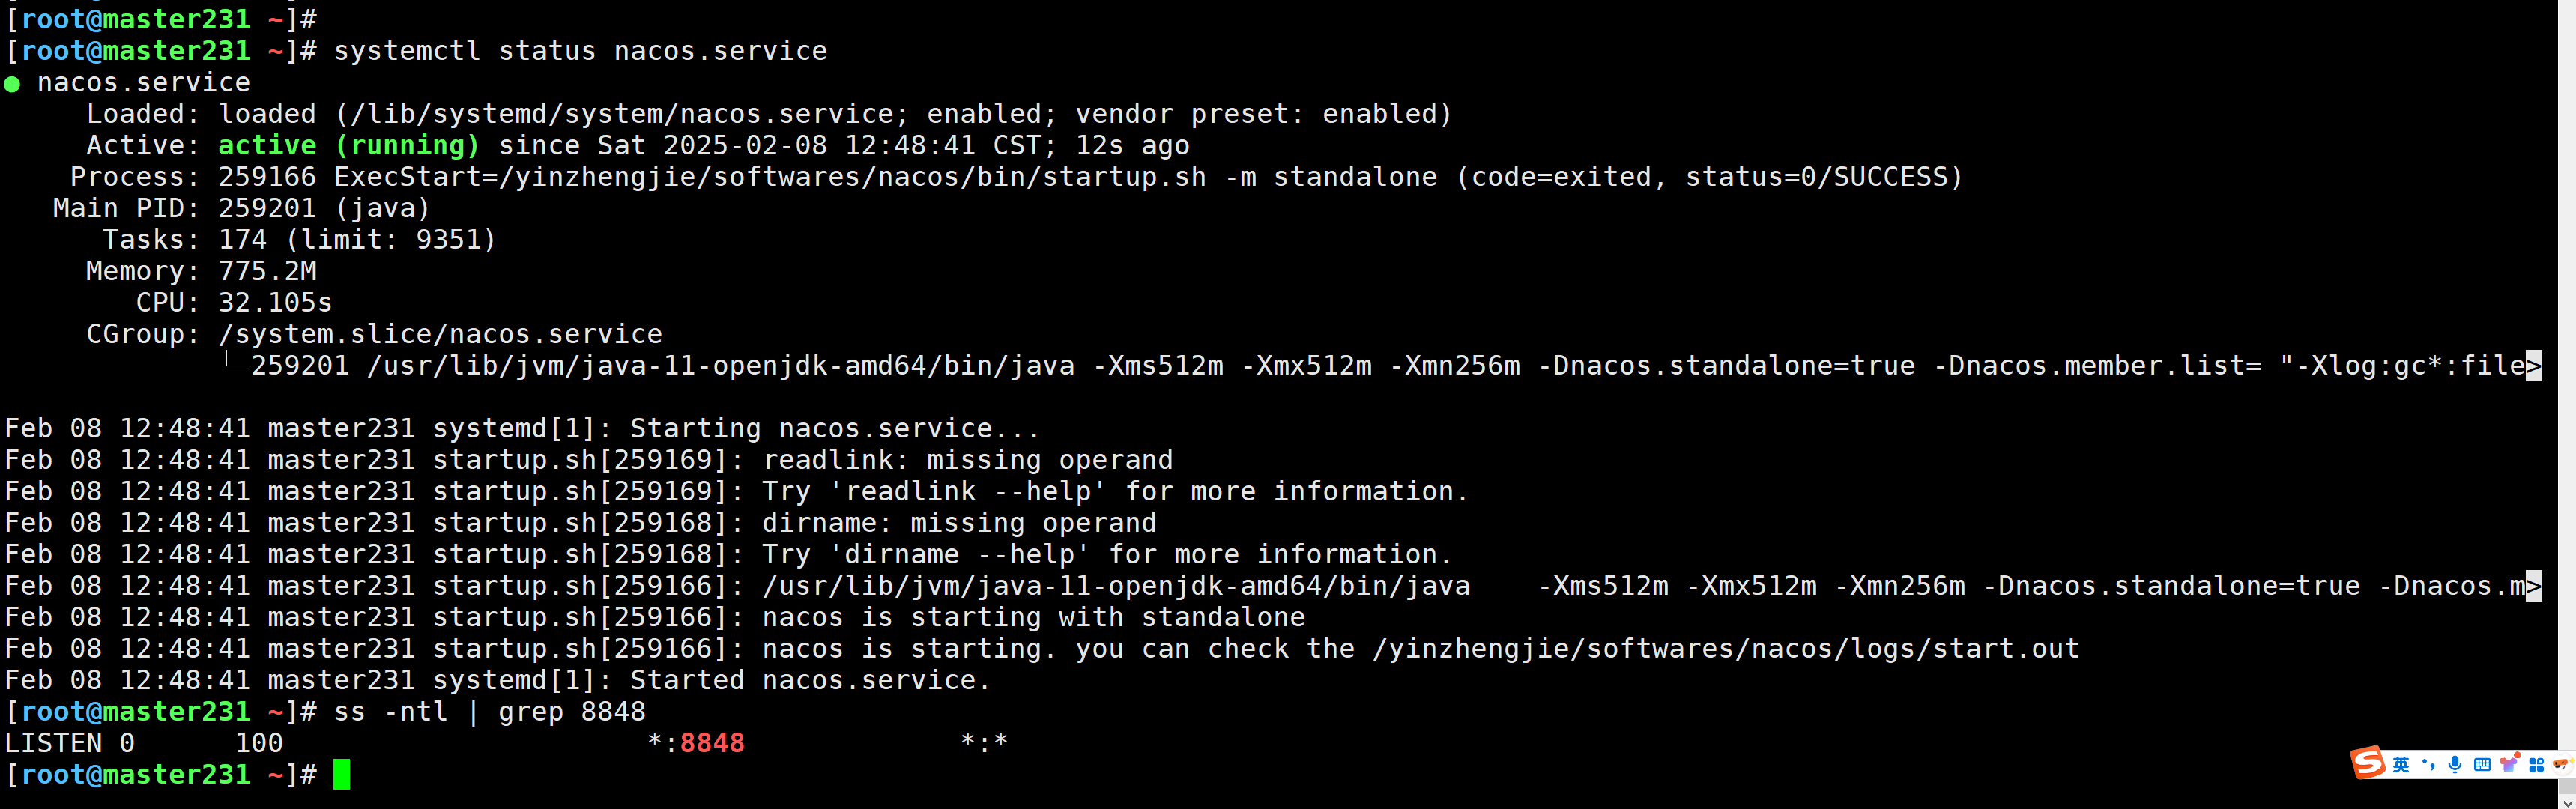Open the IME toolbox grid icon

pyautogui.click(x=2536, y=765)
